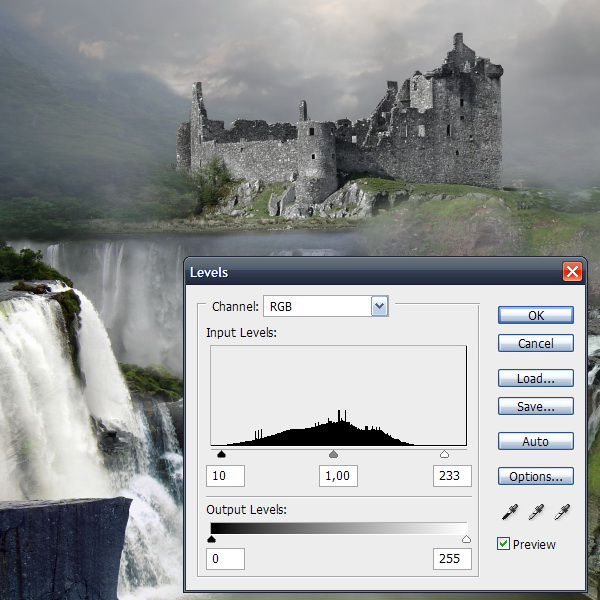This screenshot has width=600, height=600.
Task: Open the Channel RGB dropdown
Action: [x=326, y=306]
